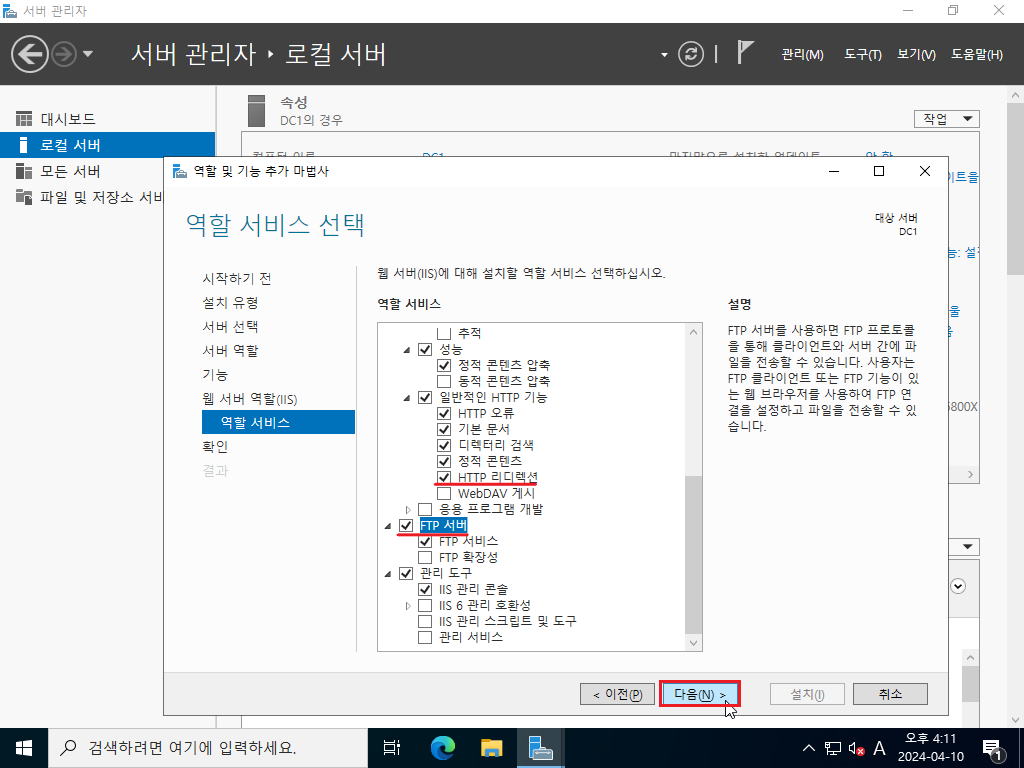Click the Windows Start button
The width and height of the screenshot is (1024, 768).
pyautogui.click(x=24, y=748)
